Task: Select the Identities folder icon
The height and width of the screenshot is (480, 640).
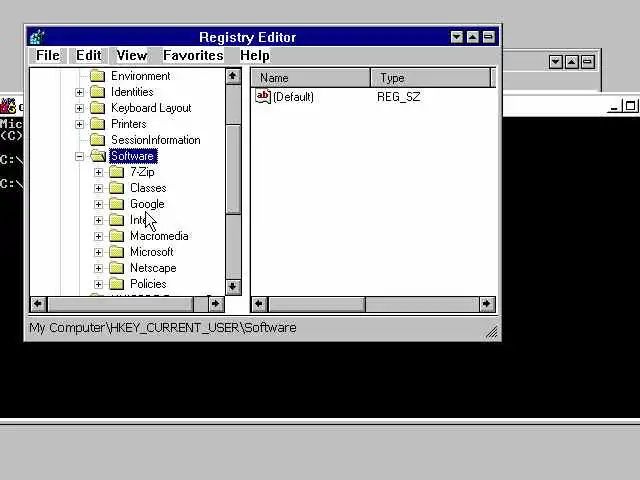Action: (97, 92)
